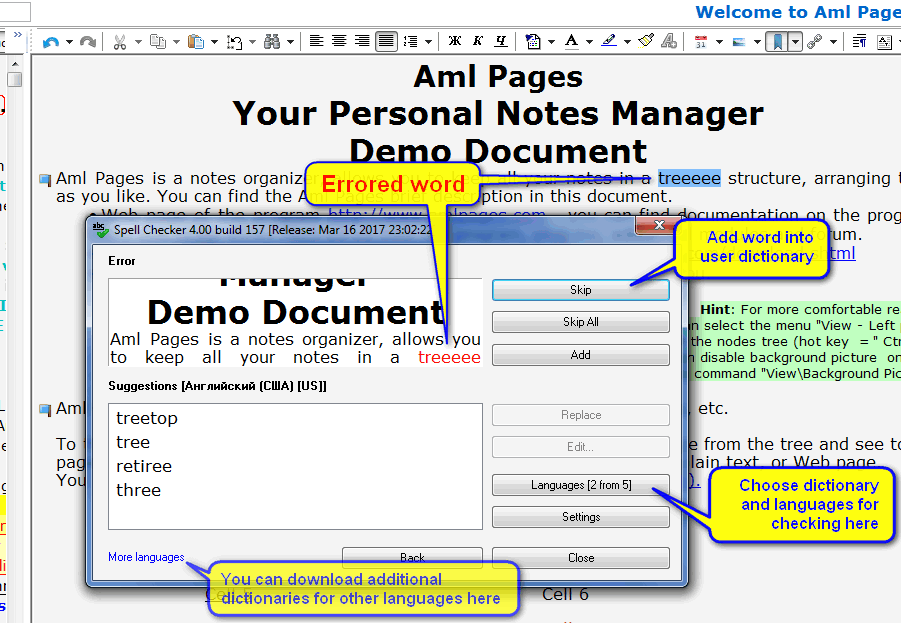Open the Copy dropdown arrow

(176, 42)
